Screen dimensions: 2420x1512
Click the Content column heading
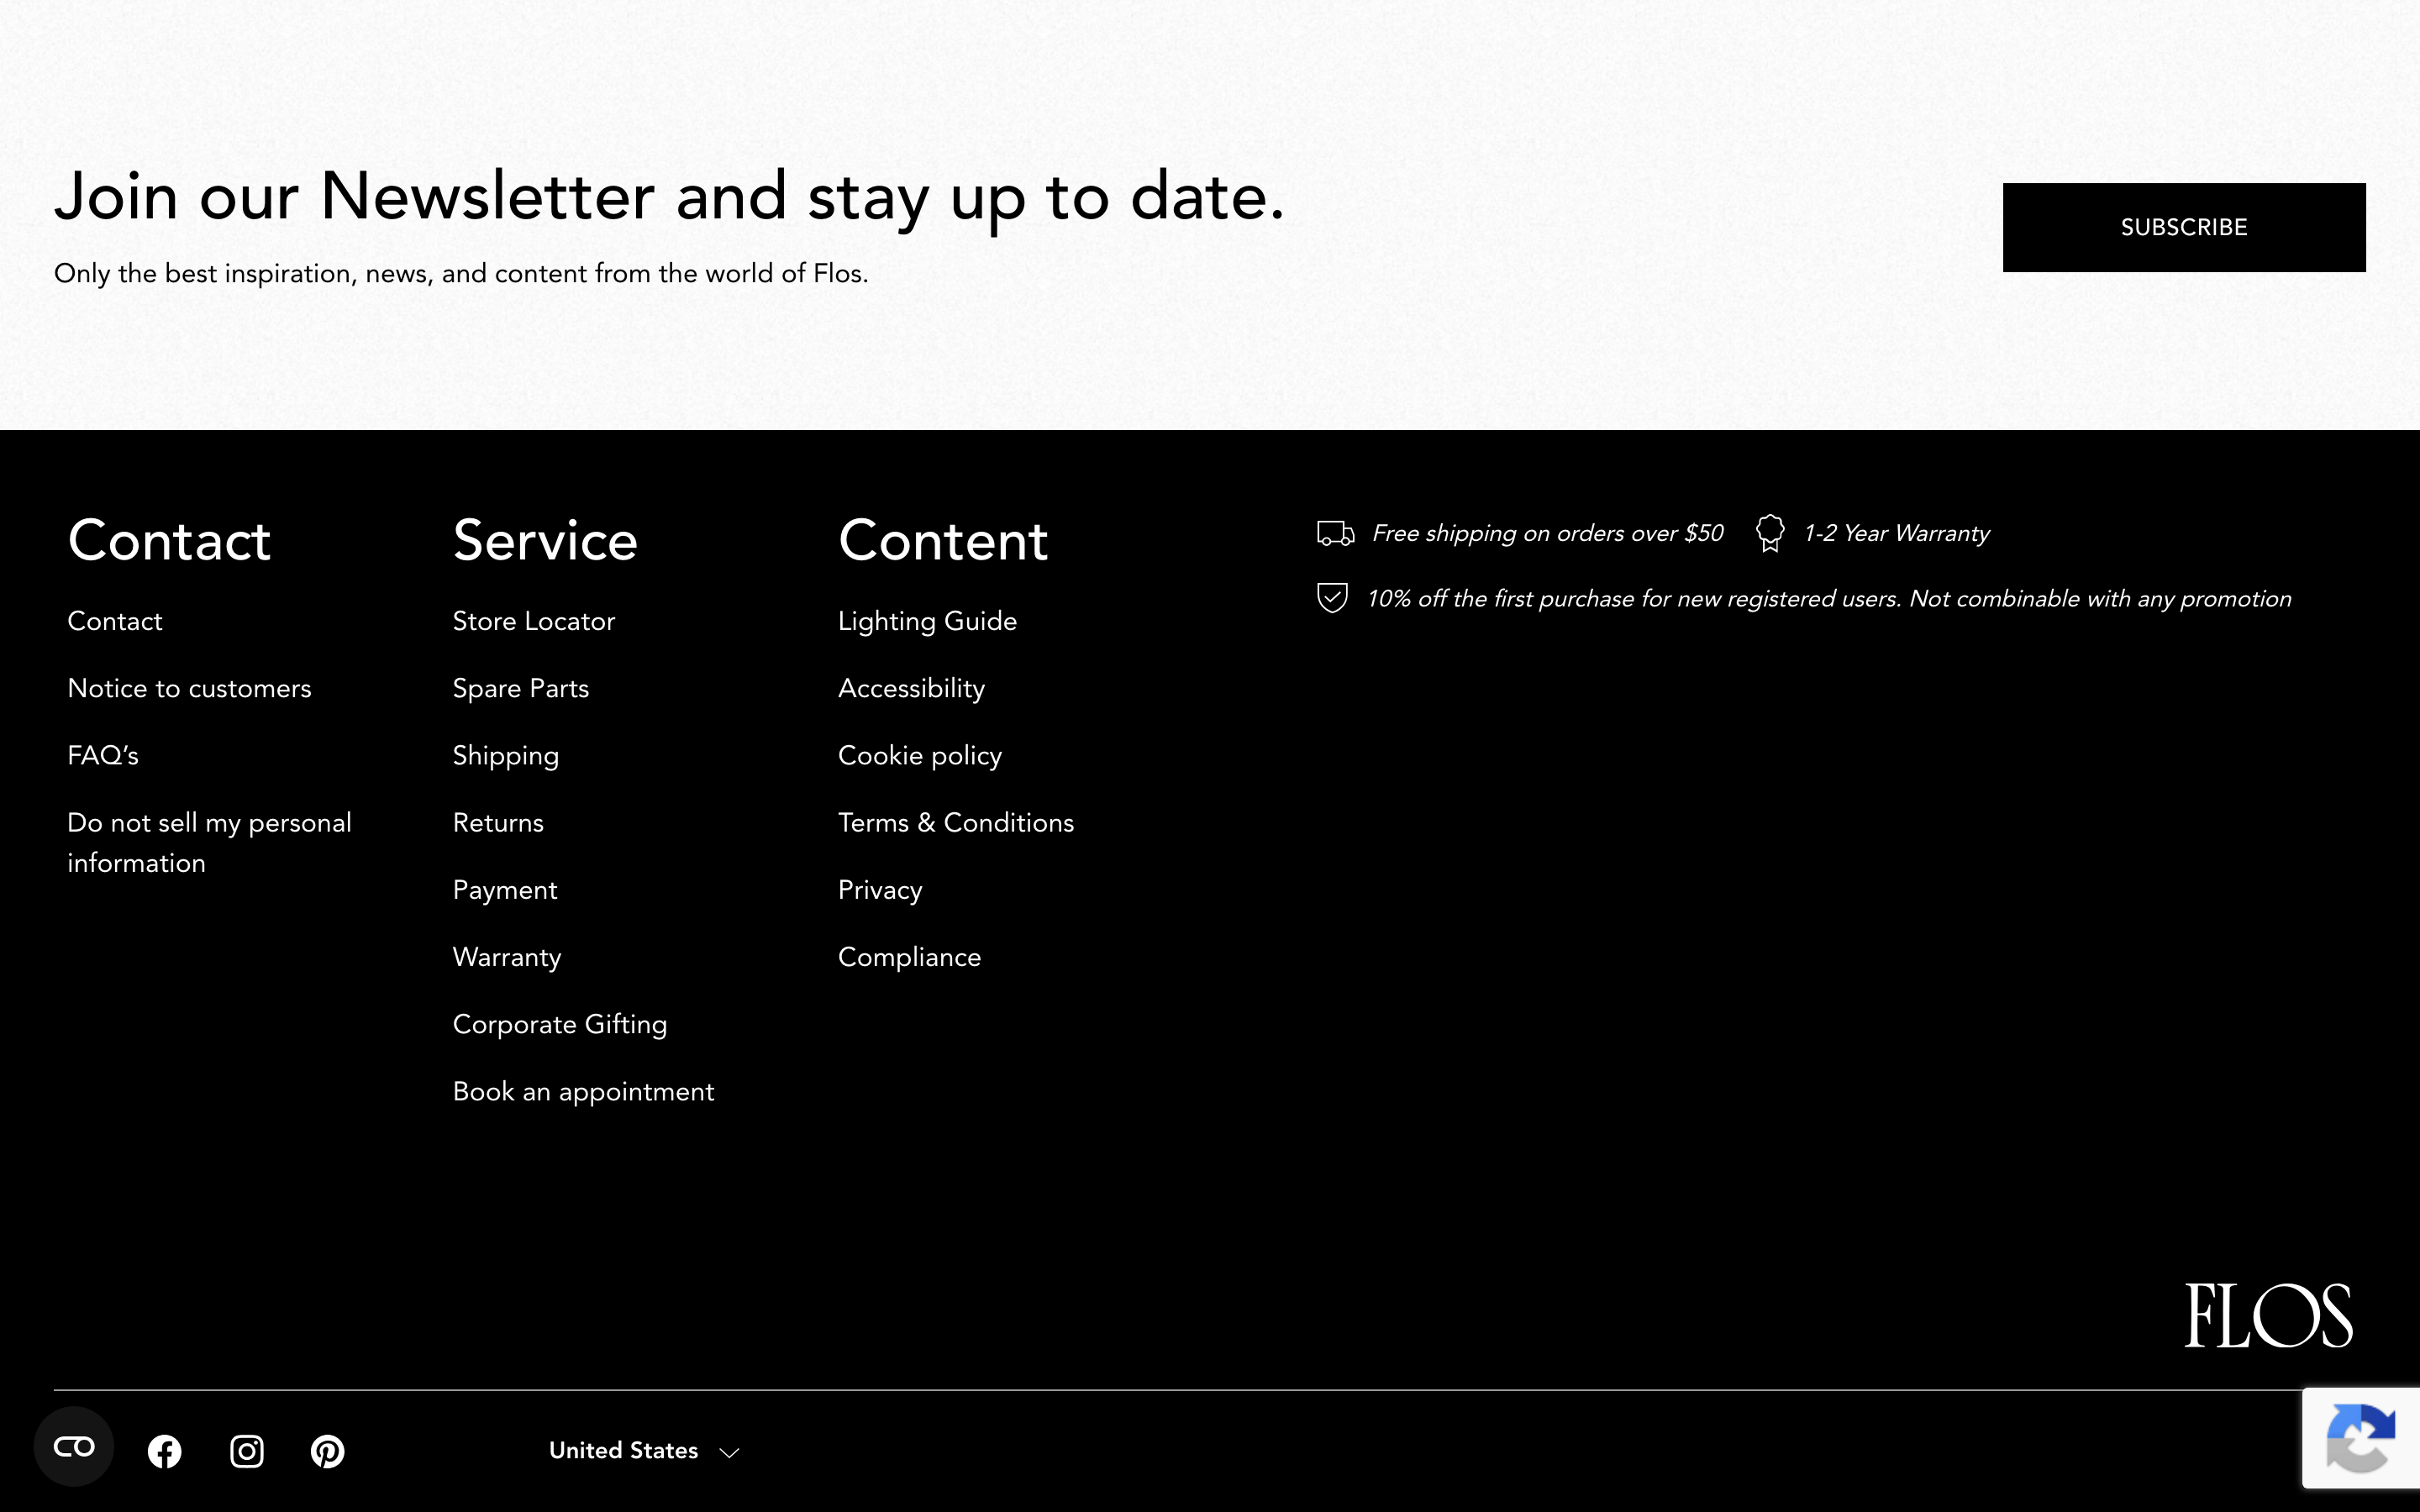[943, 540]
